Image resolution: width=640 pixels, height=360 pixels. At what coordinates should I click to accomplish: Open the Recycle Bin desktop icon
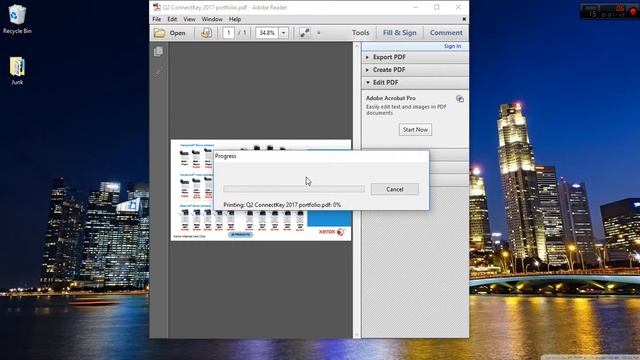17,19
